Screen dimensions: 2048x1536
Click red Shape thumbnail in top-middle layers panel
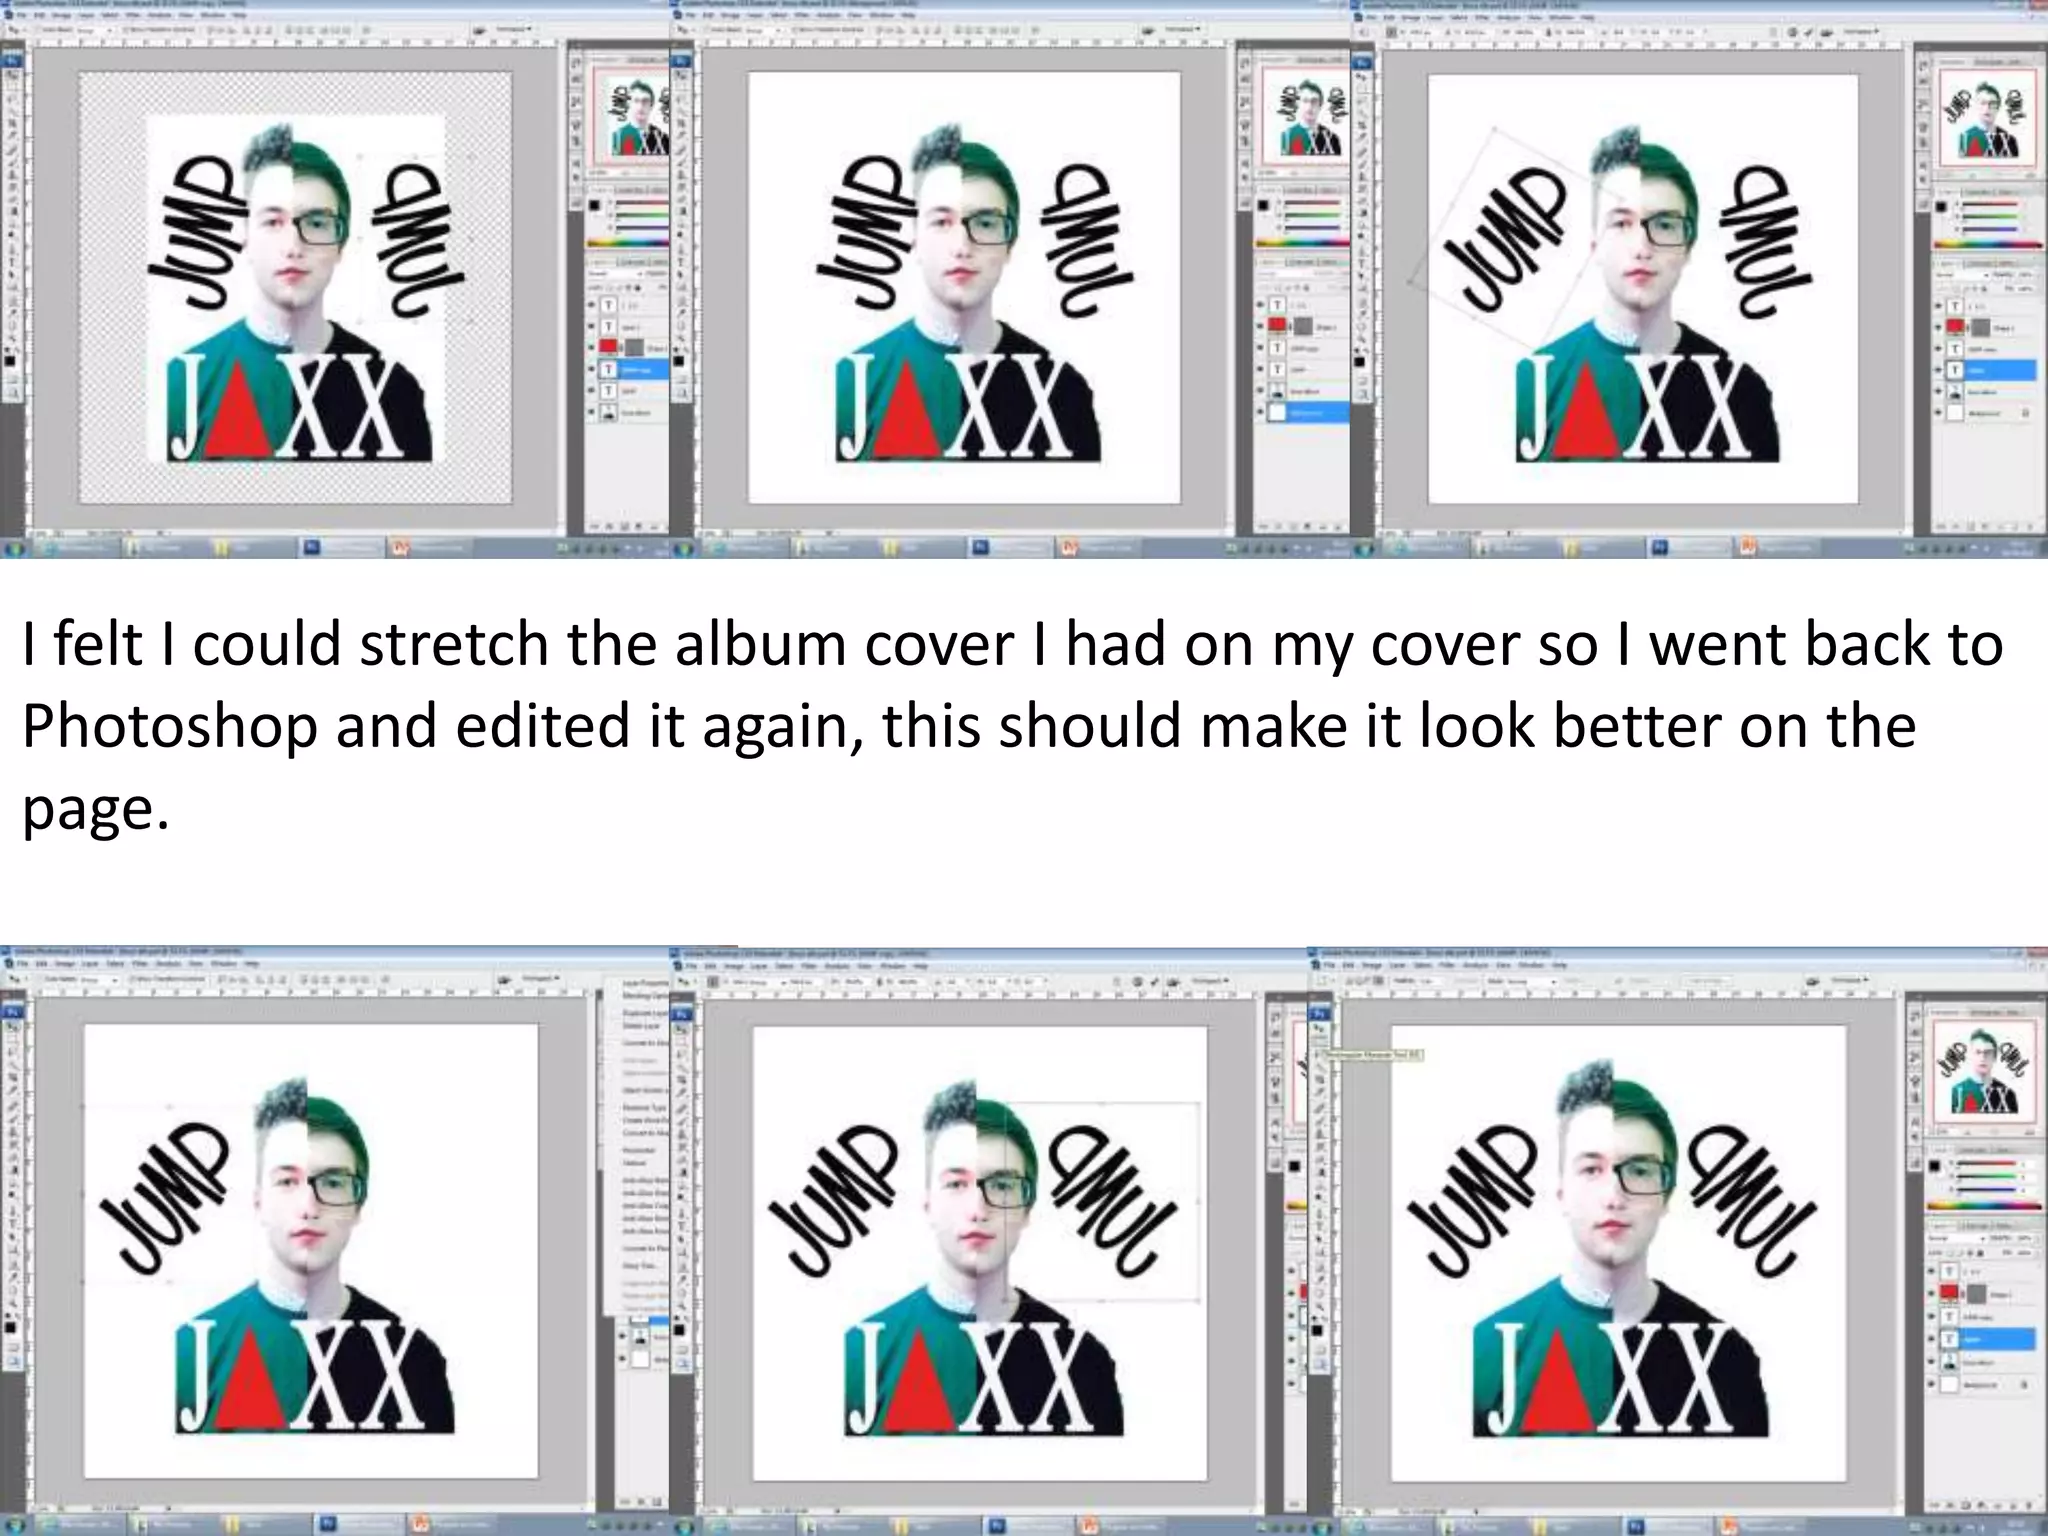[x=1277, y=325]
